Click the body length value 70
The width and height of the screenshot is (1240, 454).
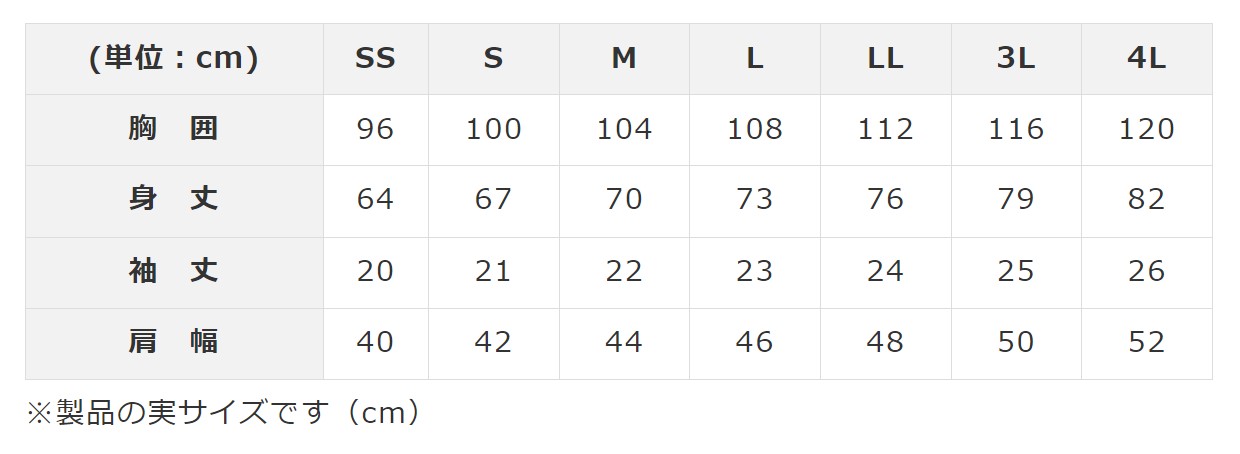pos(624,200)
